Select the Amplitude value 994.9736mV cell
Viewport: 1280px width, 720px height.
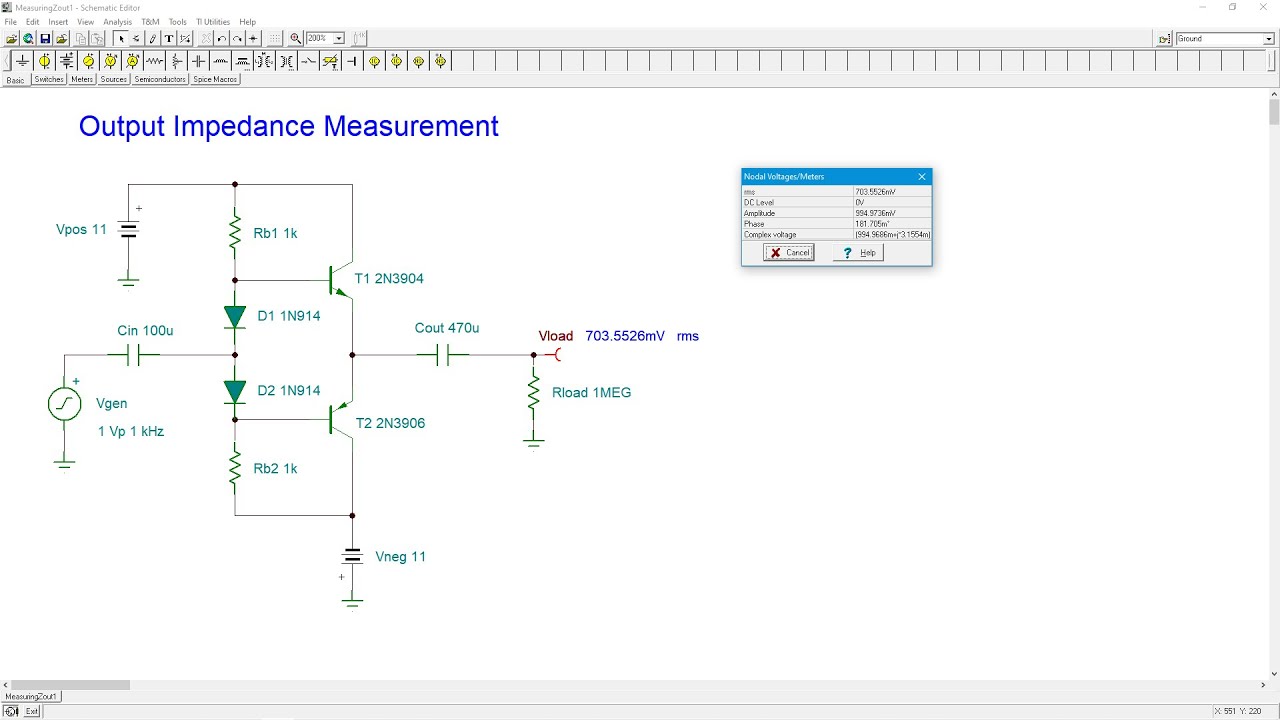[x=892, y=213]
